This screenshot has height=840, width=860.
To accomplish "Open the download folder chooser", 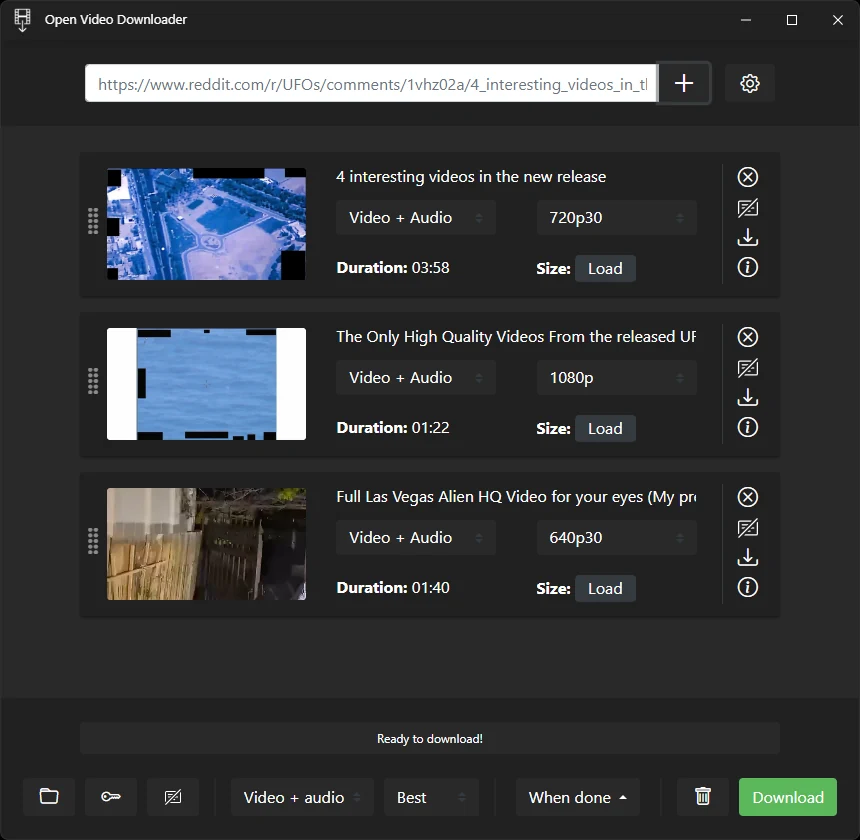I will (x=49, y=797).
